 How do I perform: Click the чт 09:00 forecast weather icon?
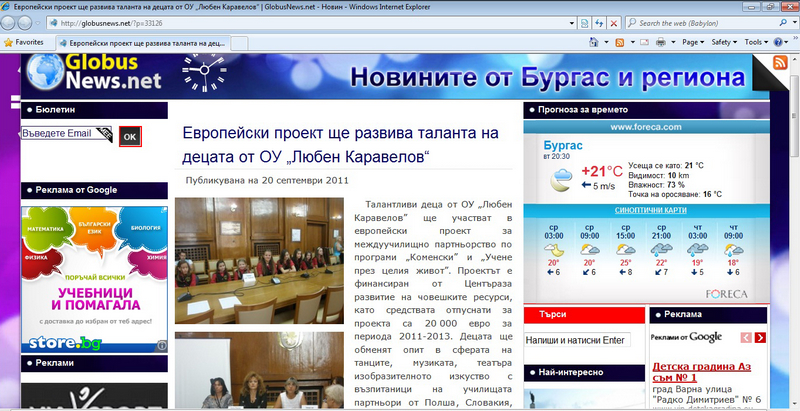[x=733, y=250]
